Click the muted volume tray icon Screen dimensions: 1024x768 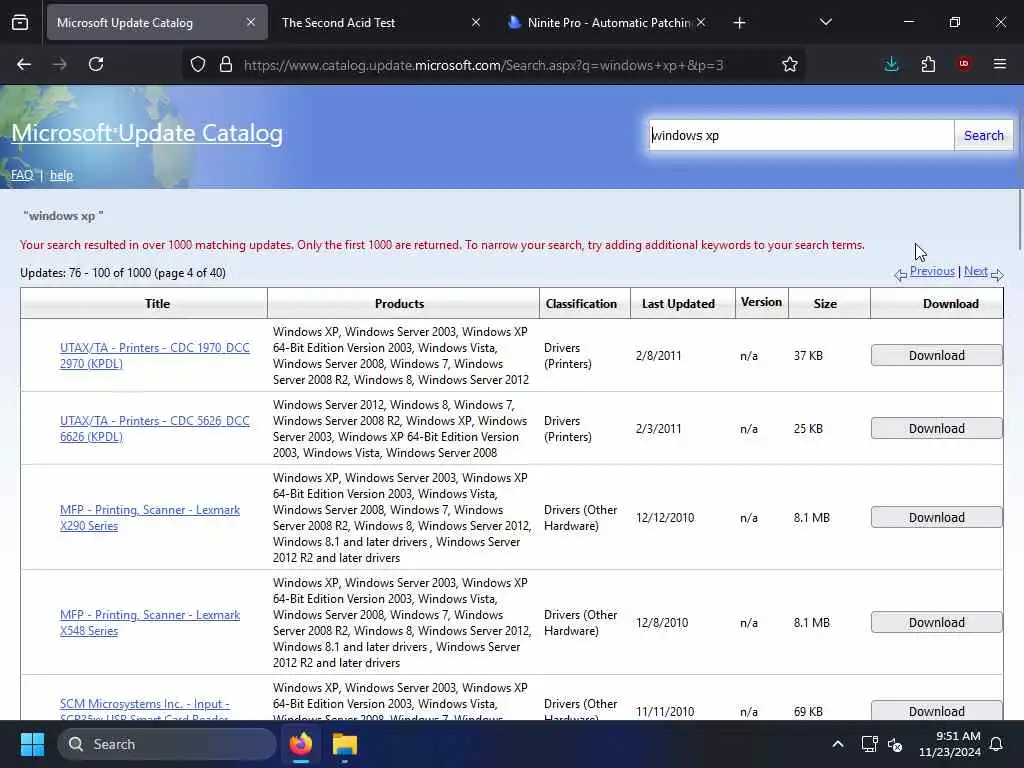click(x=895, y=744)
